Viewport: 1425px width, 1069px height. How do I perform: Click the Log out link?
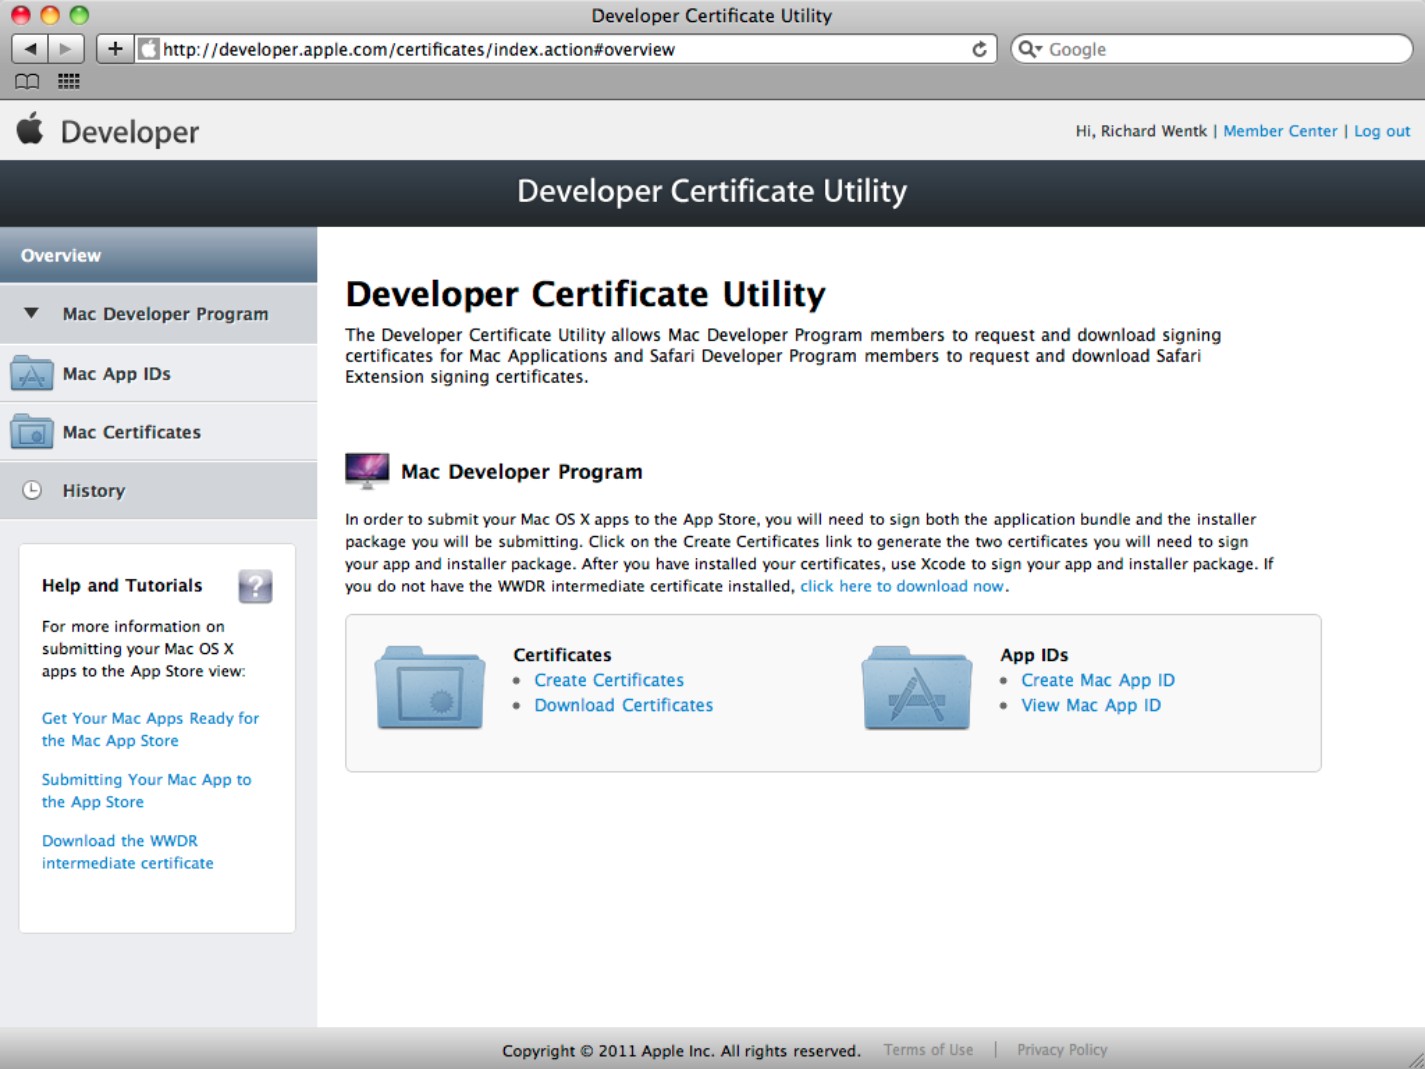pos(1382,131)
